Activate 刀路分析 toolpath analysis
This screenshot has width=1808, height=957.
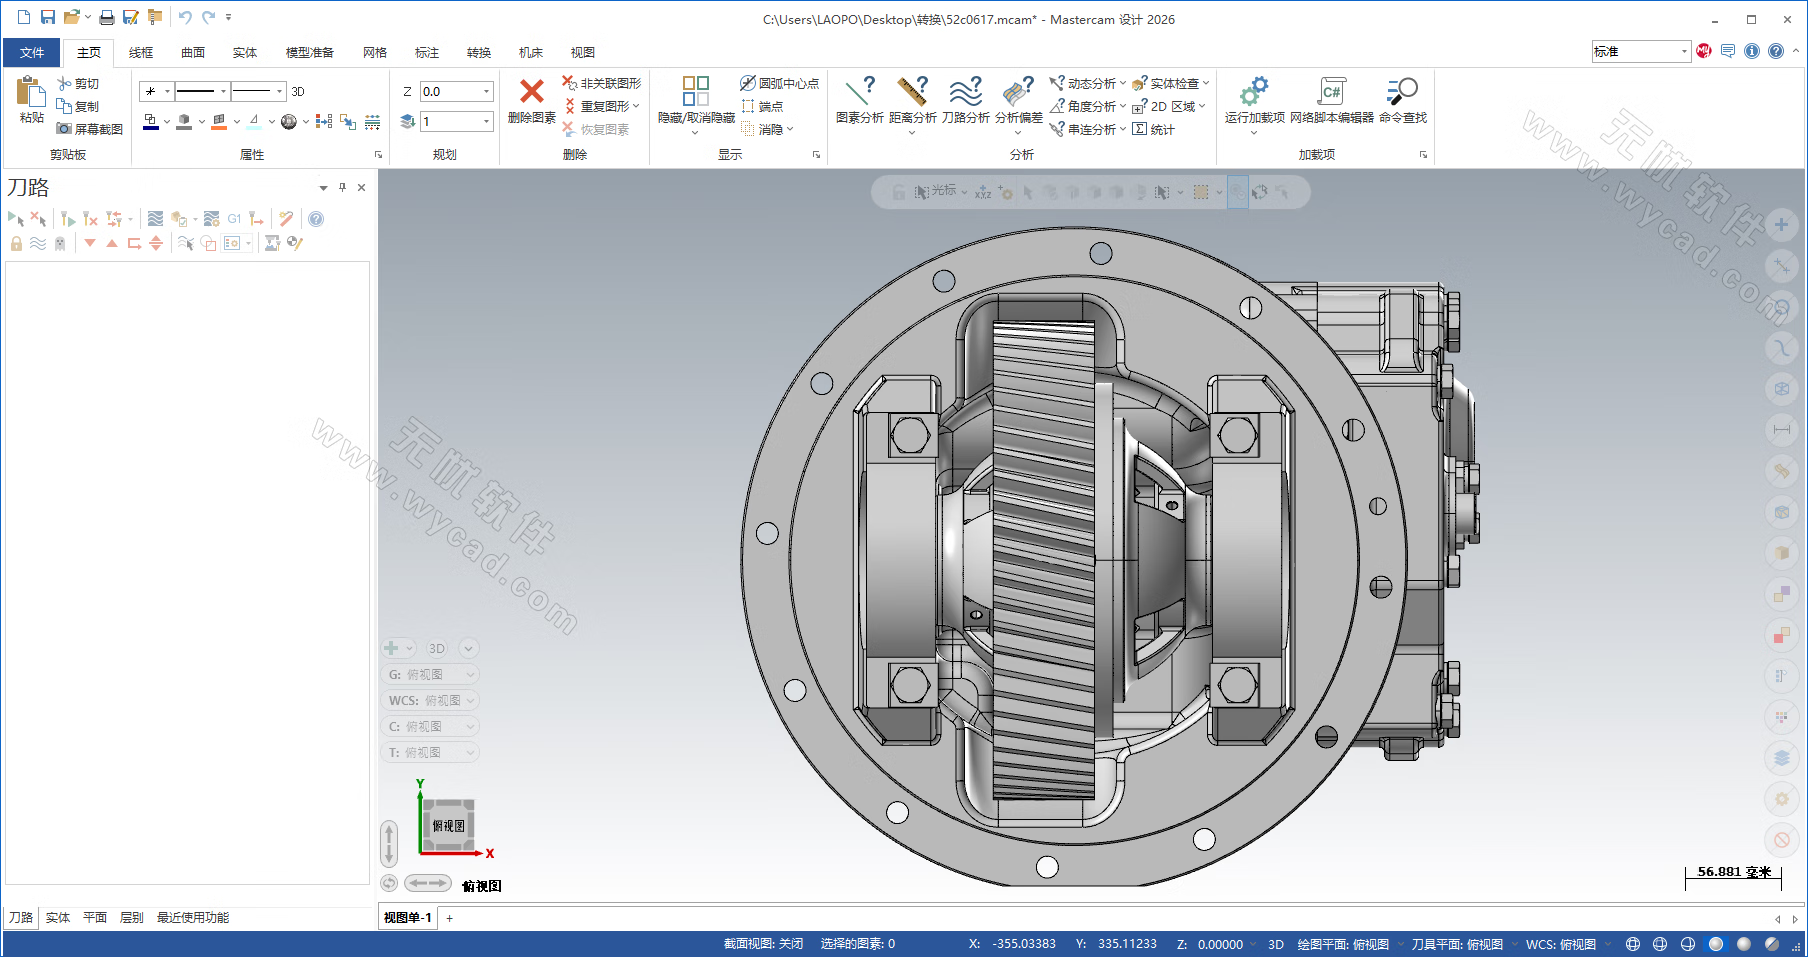coord(966,100)
